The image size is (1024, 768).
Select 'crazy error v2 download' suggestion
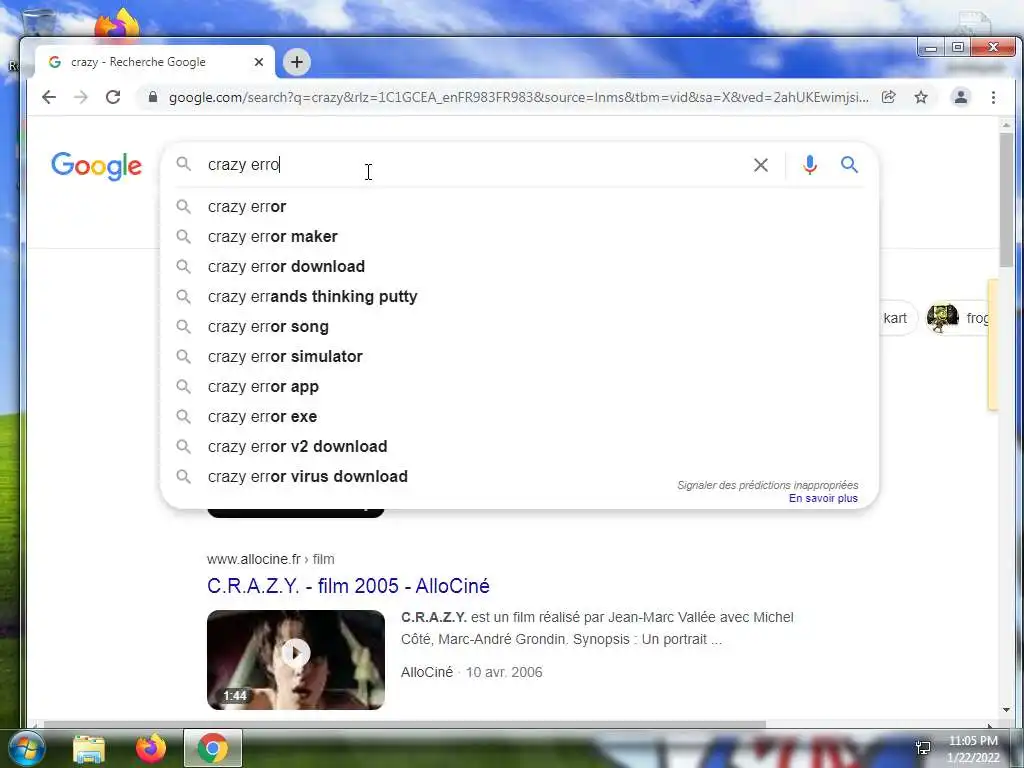[x=519, y=447]
